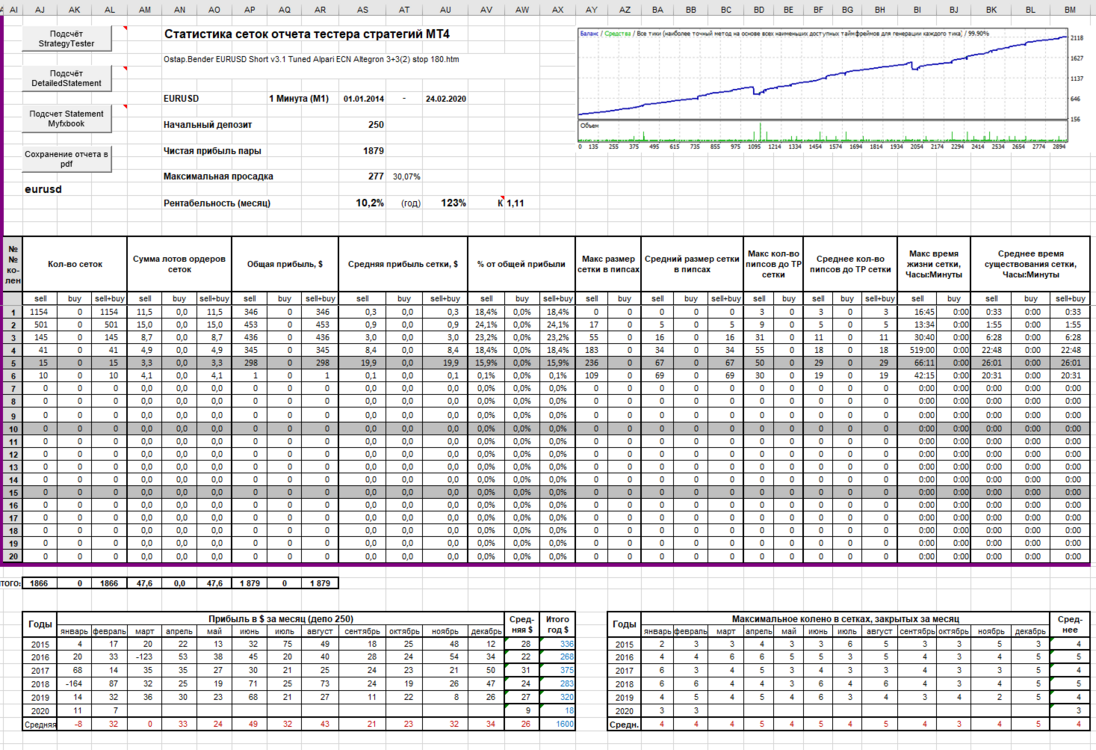Image resolution: width=1096 pixels, height=750 pixels.
Task: Select monthly profitability 10,2%
Action: click(370, 203)
